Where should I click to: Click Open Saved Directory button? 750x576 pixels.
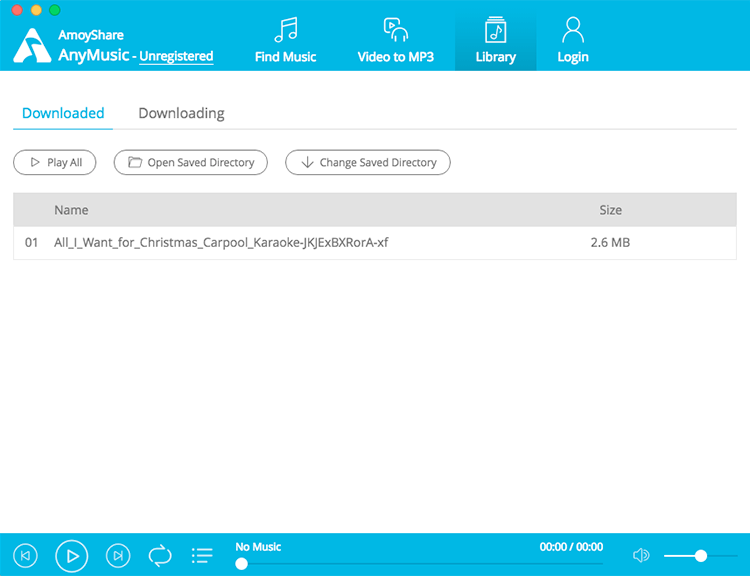190,162
